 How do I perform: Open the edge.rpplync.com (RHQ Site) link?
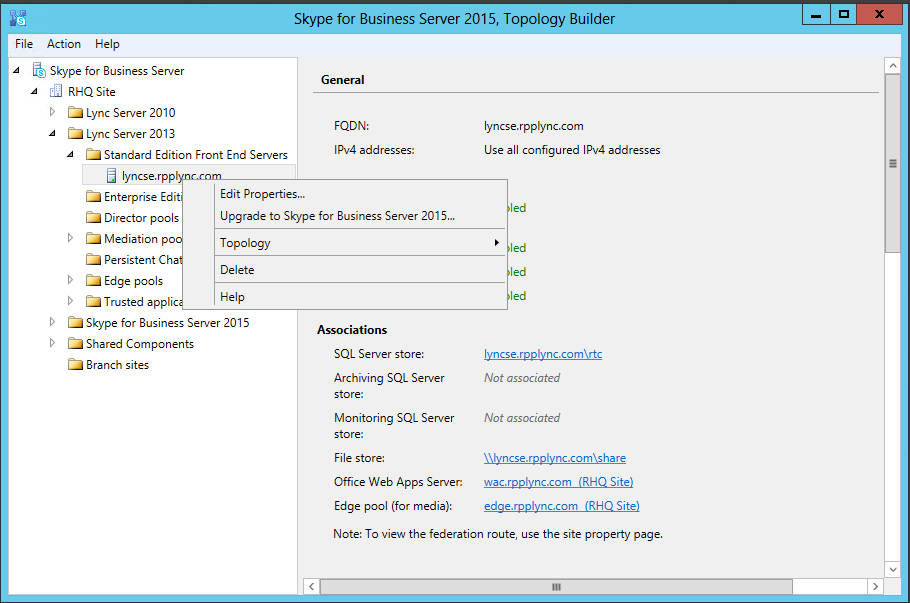[562, 506]
